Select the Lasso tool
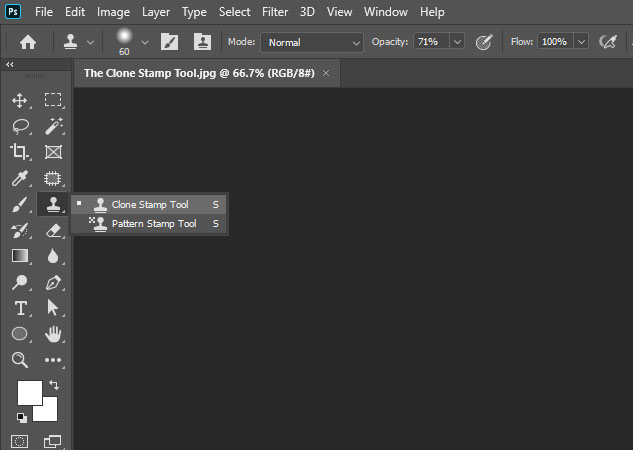Viewport: 633px width, 450px height. click(x=20, y=126)
